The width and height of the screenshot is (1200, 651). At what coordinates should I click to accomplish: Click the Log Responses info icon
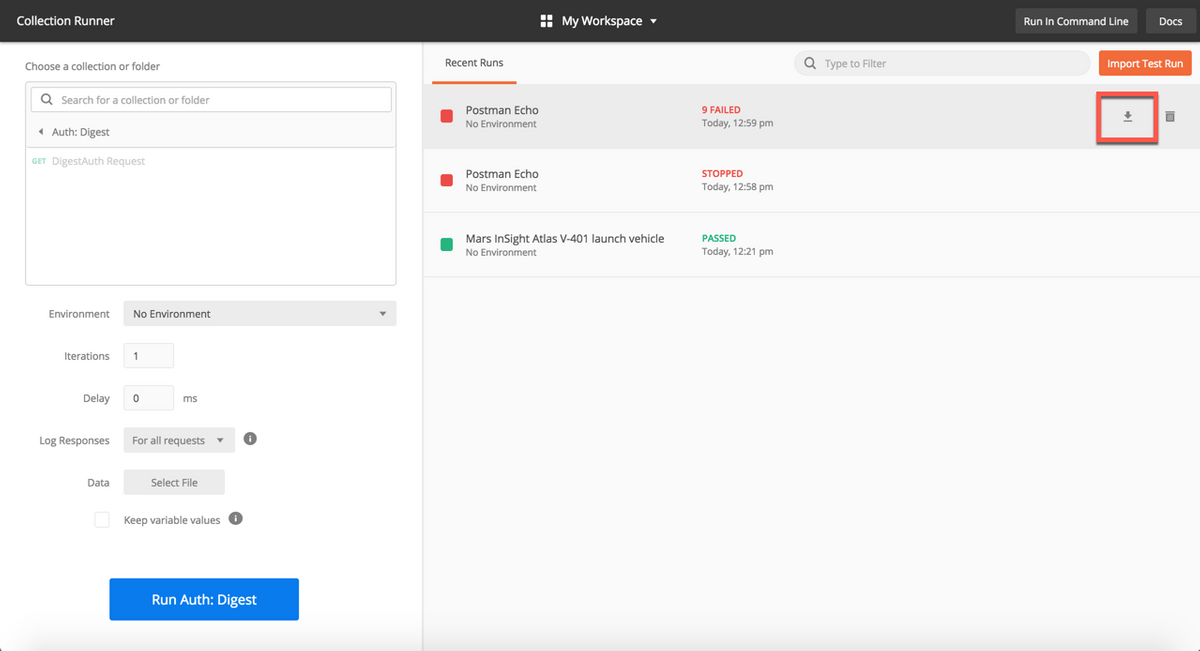coord(250,439)
